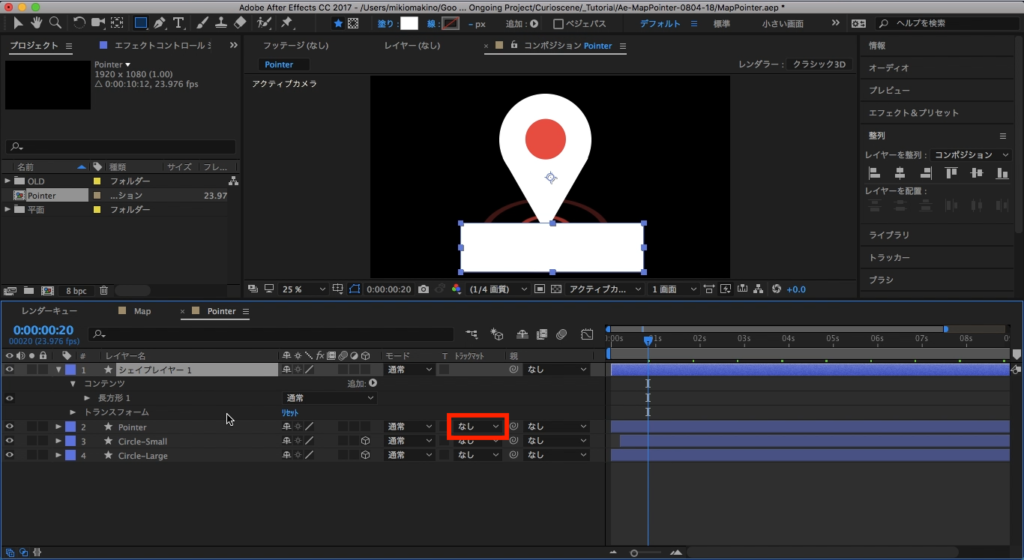The height and width of the screenshot is (560, 1024).
Task: Expand the トランスフォーム properties
Action: click(73, 412)
